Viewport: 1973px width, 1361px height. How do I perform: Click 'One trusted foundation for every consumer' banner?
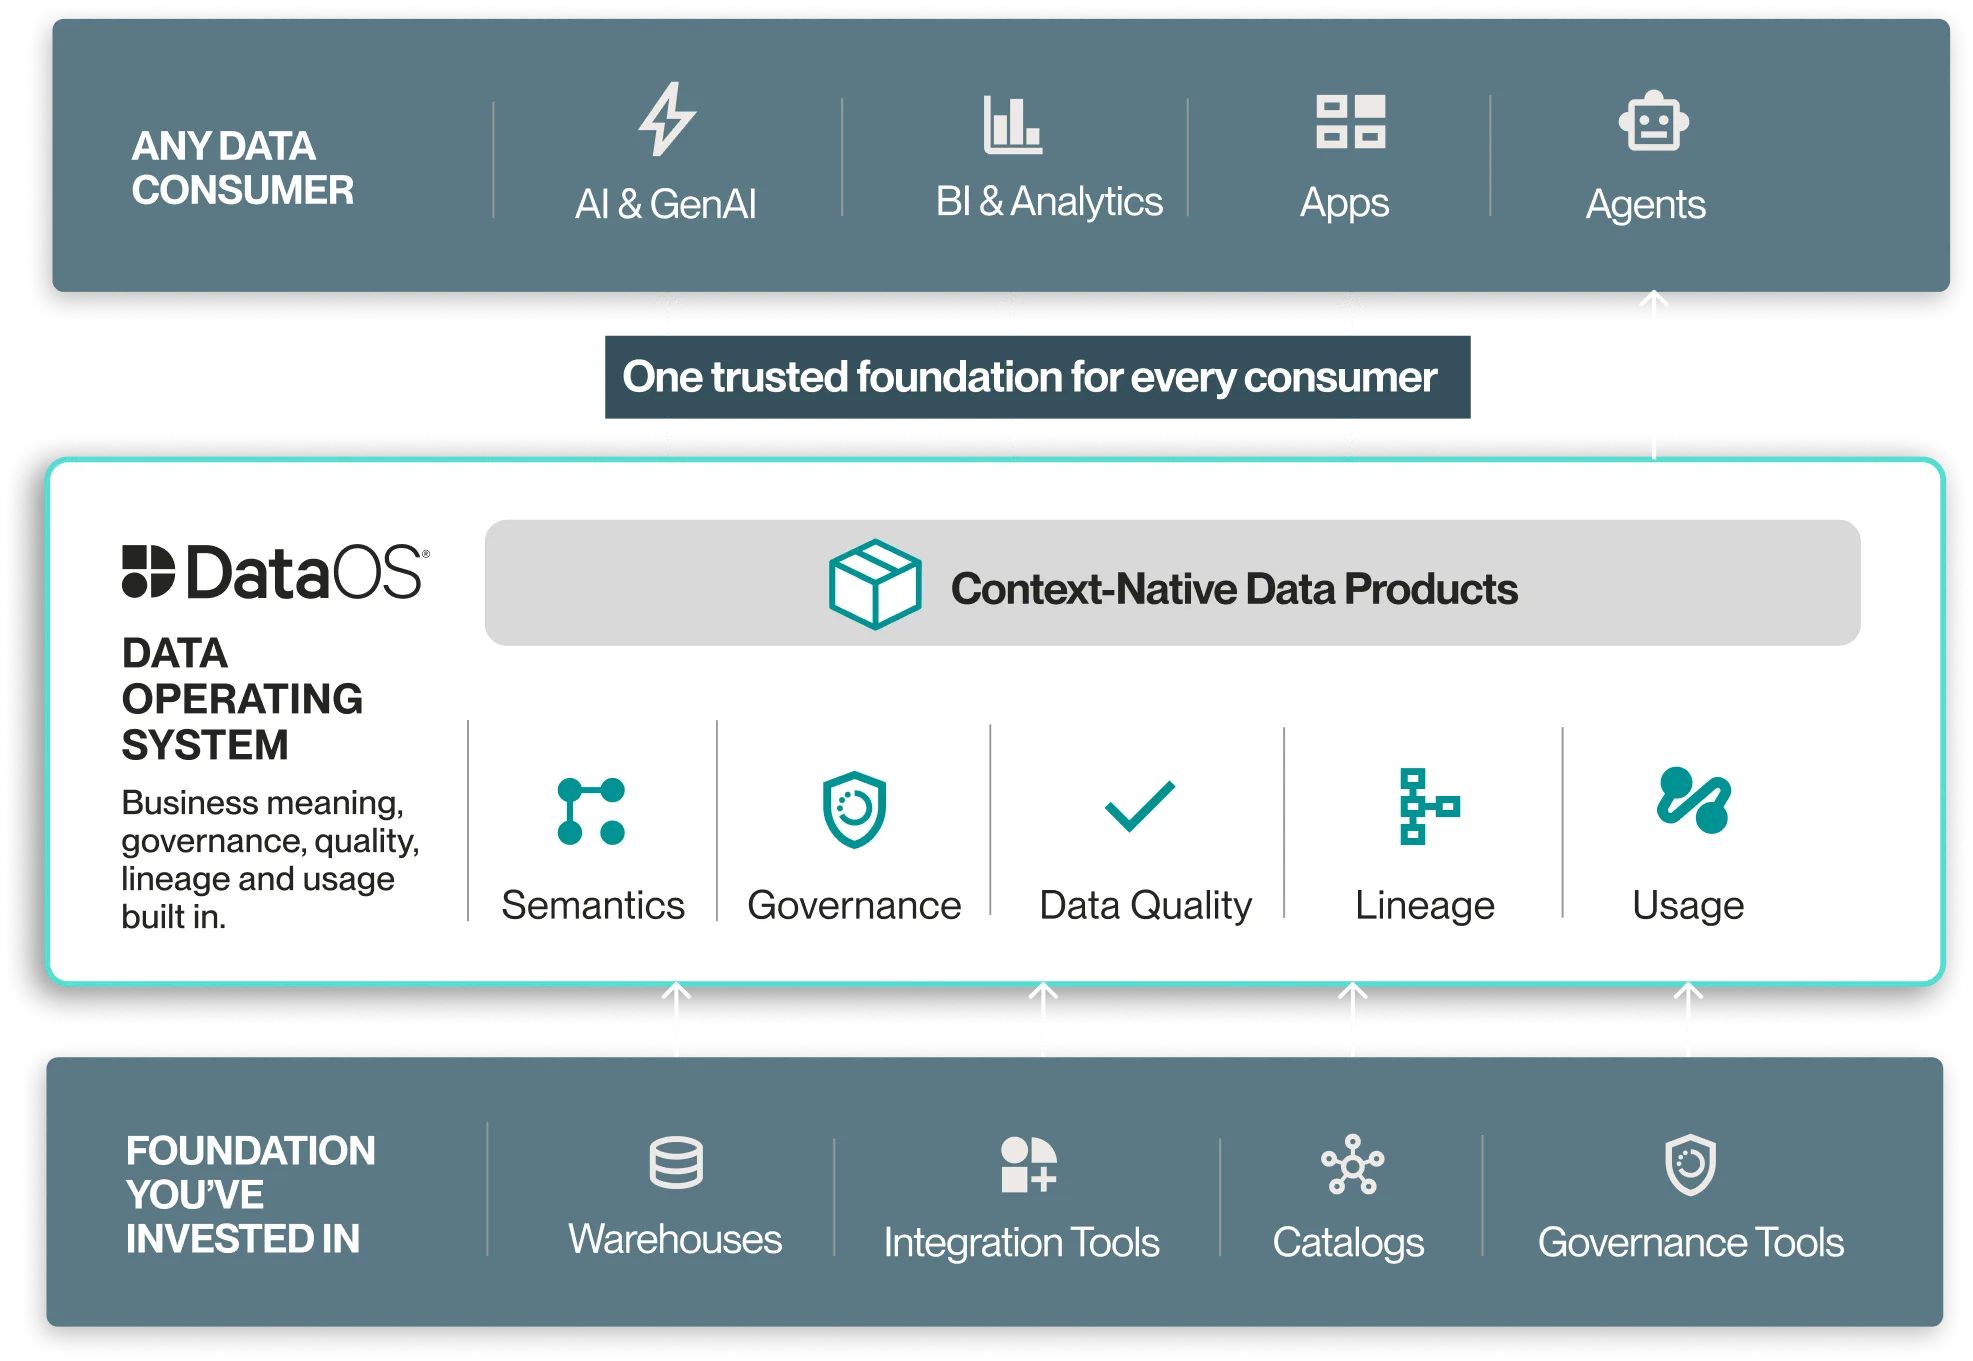coord(1037,377)
